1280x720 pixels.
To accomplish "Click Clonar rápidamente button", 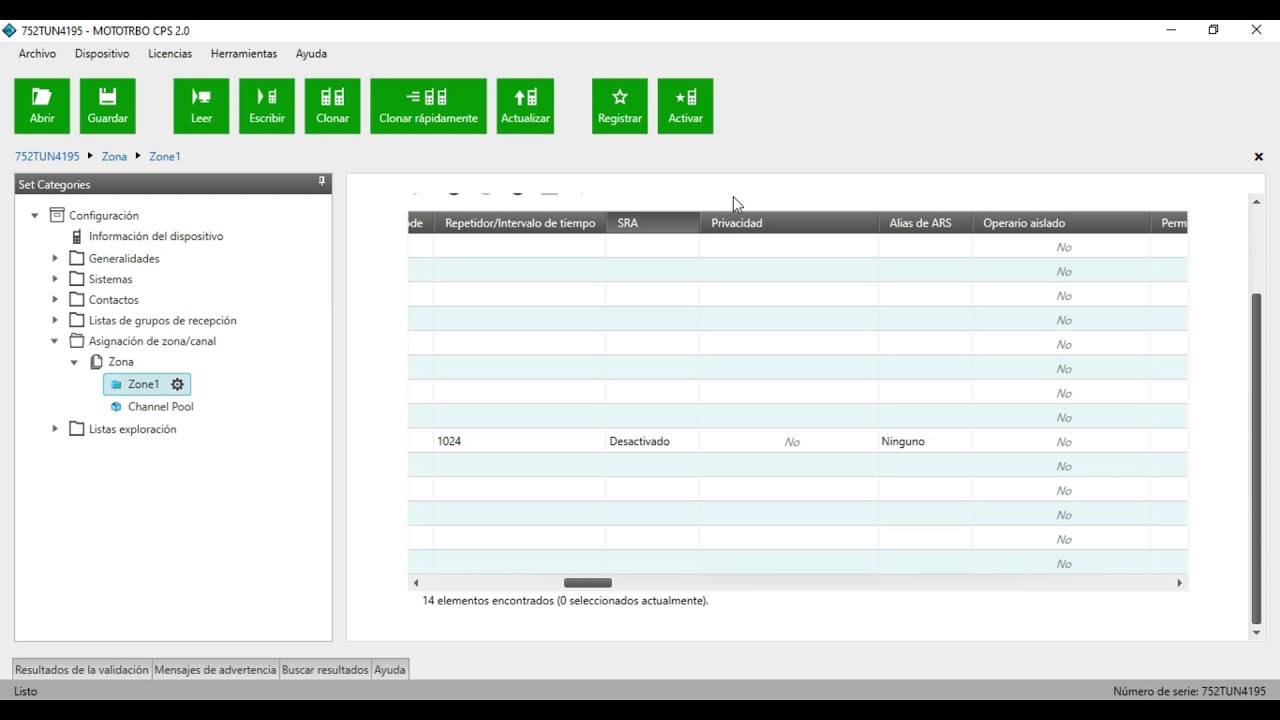I will click(x=428, y=106).
